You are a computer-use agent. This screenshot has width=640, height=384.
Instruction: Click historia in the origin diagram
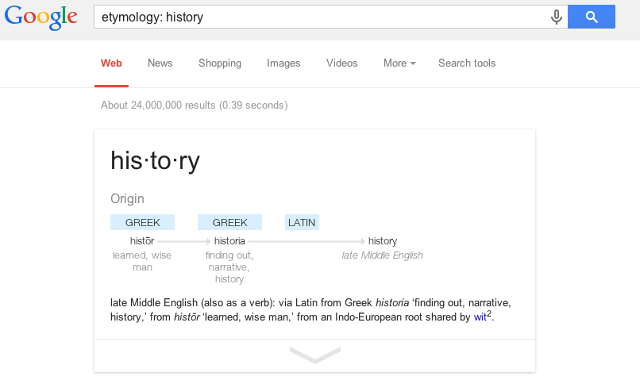click(230, 241)
